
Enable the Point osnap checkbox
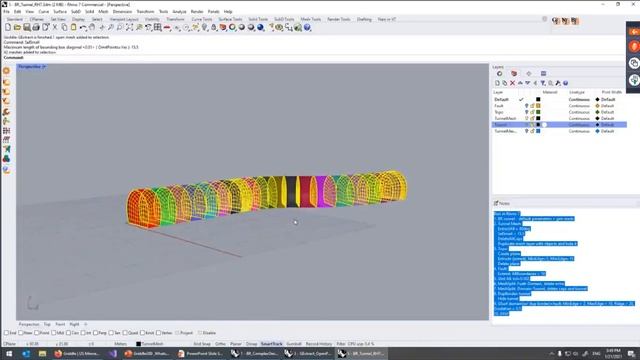(37, 333)
